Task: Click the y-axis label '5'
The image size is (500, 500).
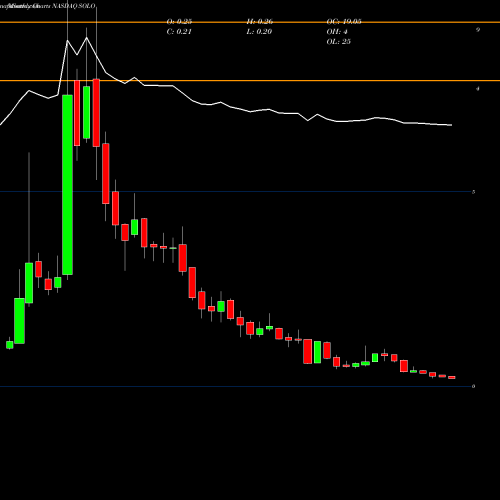Action: pos(473,192)
